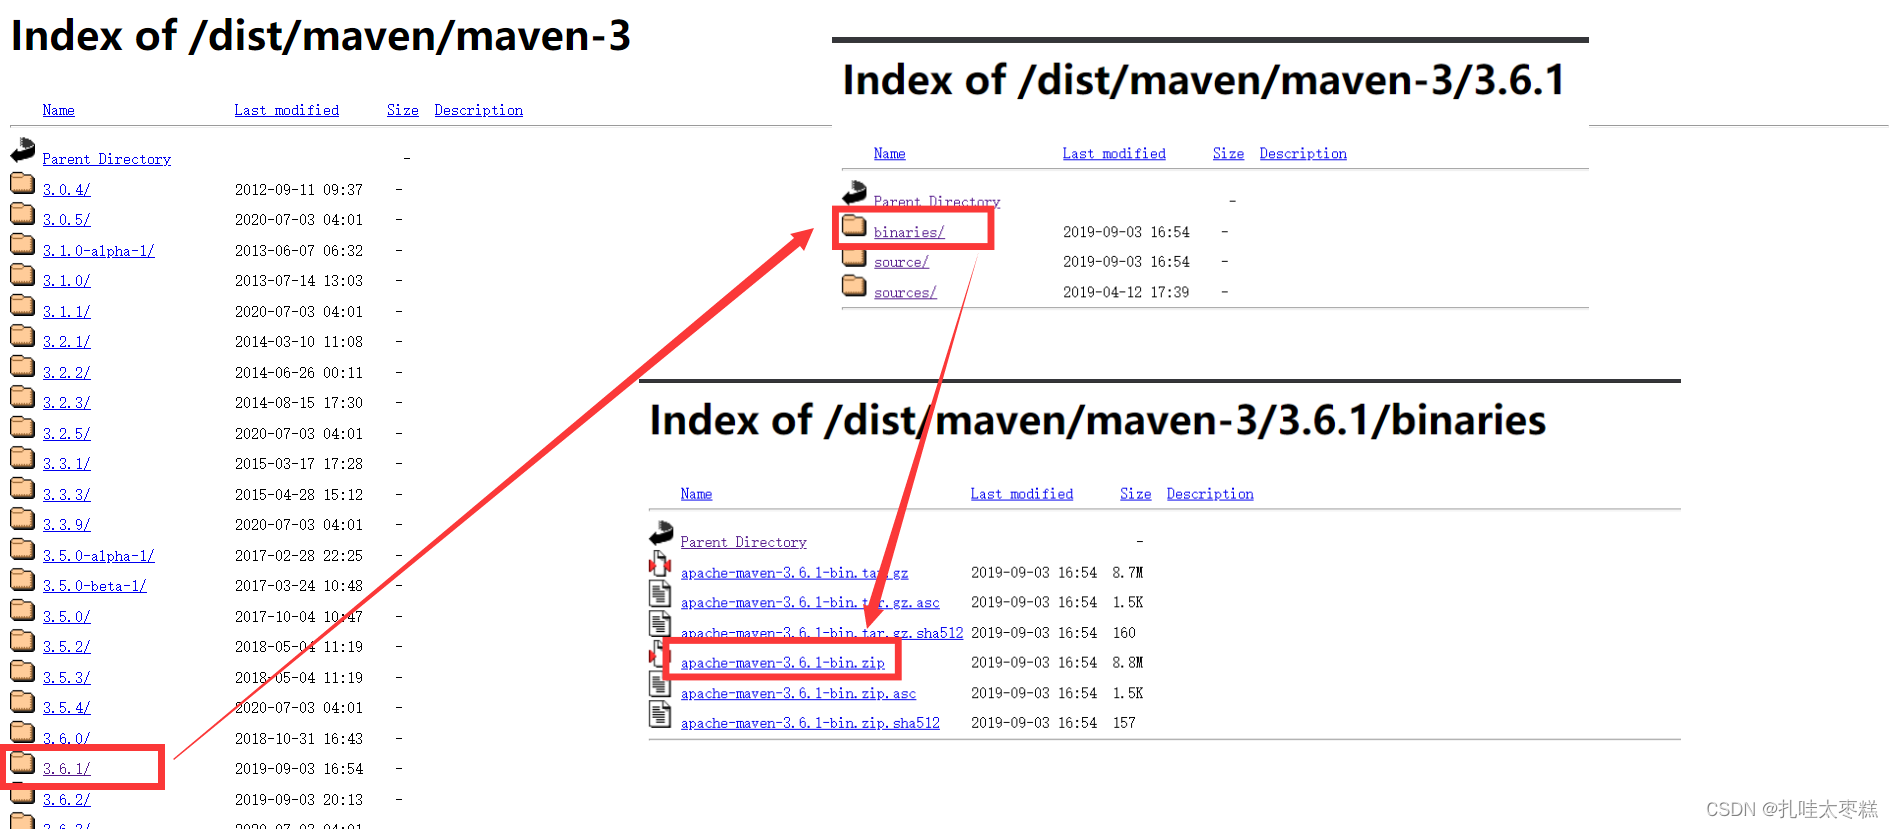
Task: Click folder icon beside 3.5.0-beta-1/
Action: (22, 579)
